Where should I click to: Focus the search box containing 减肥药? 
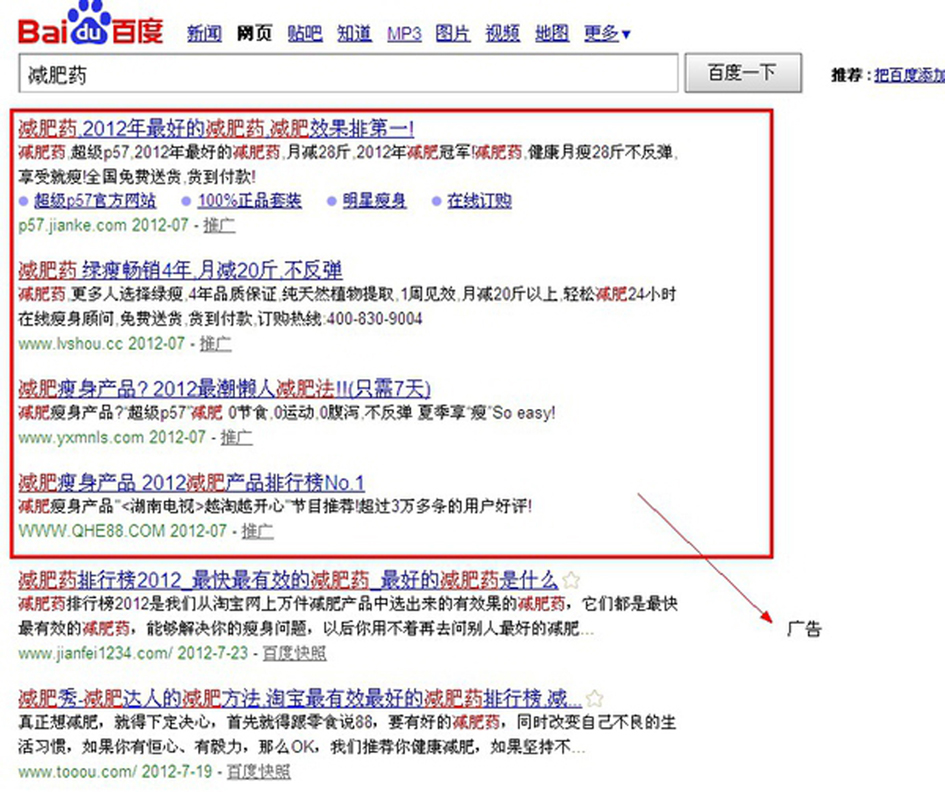(x=348, y=74)
